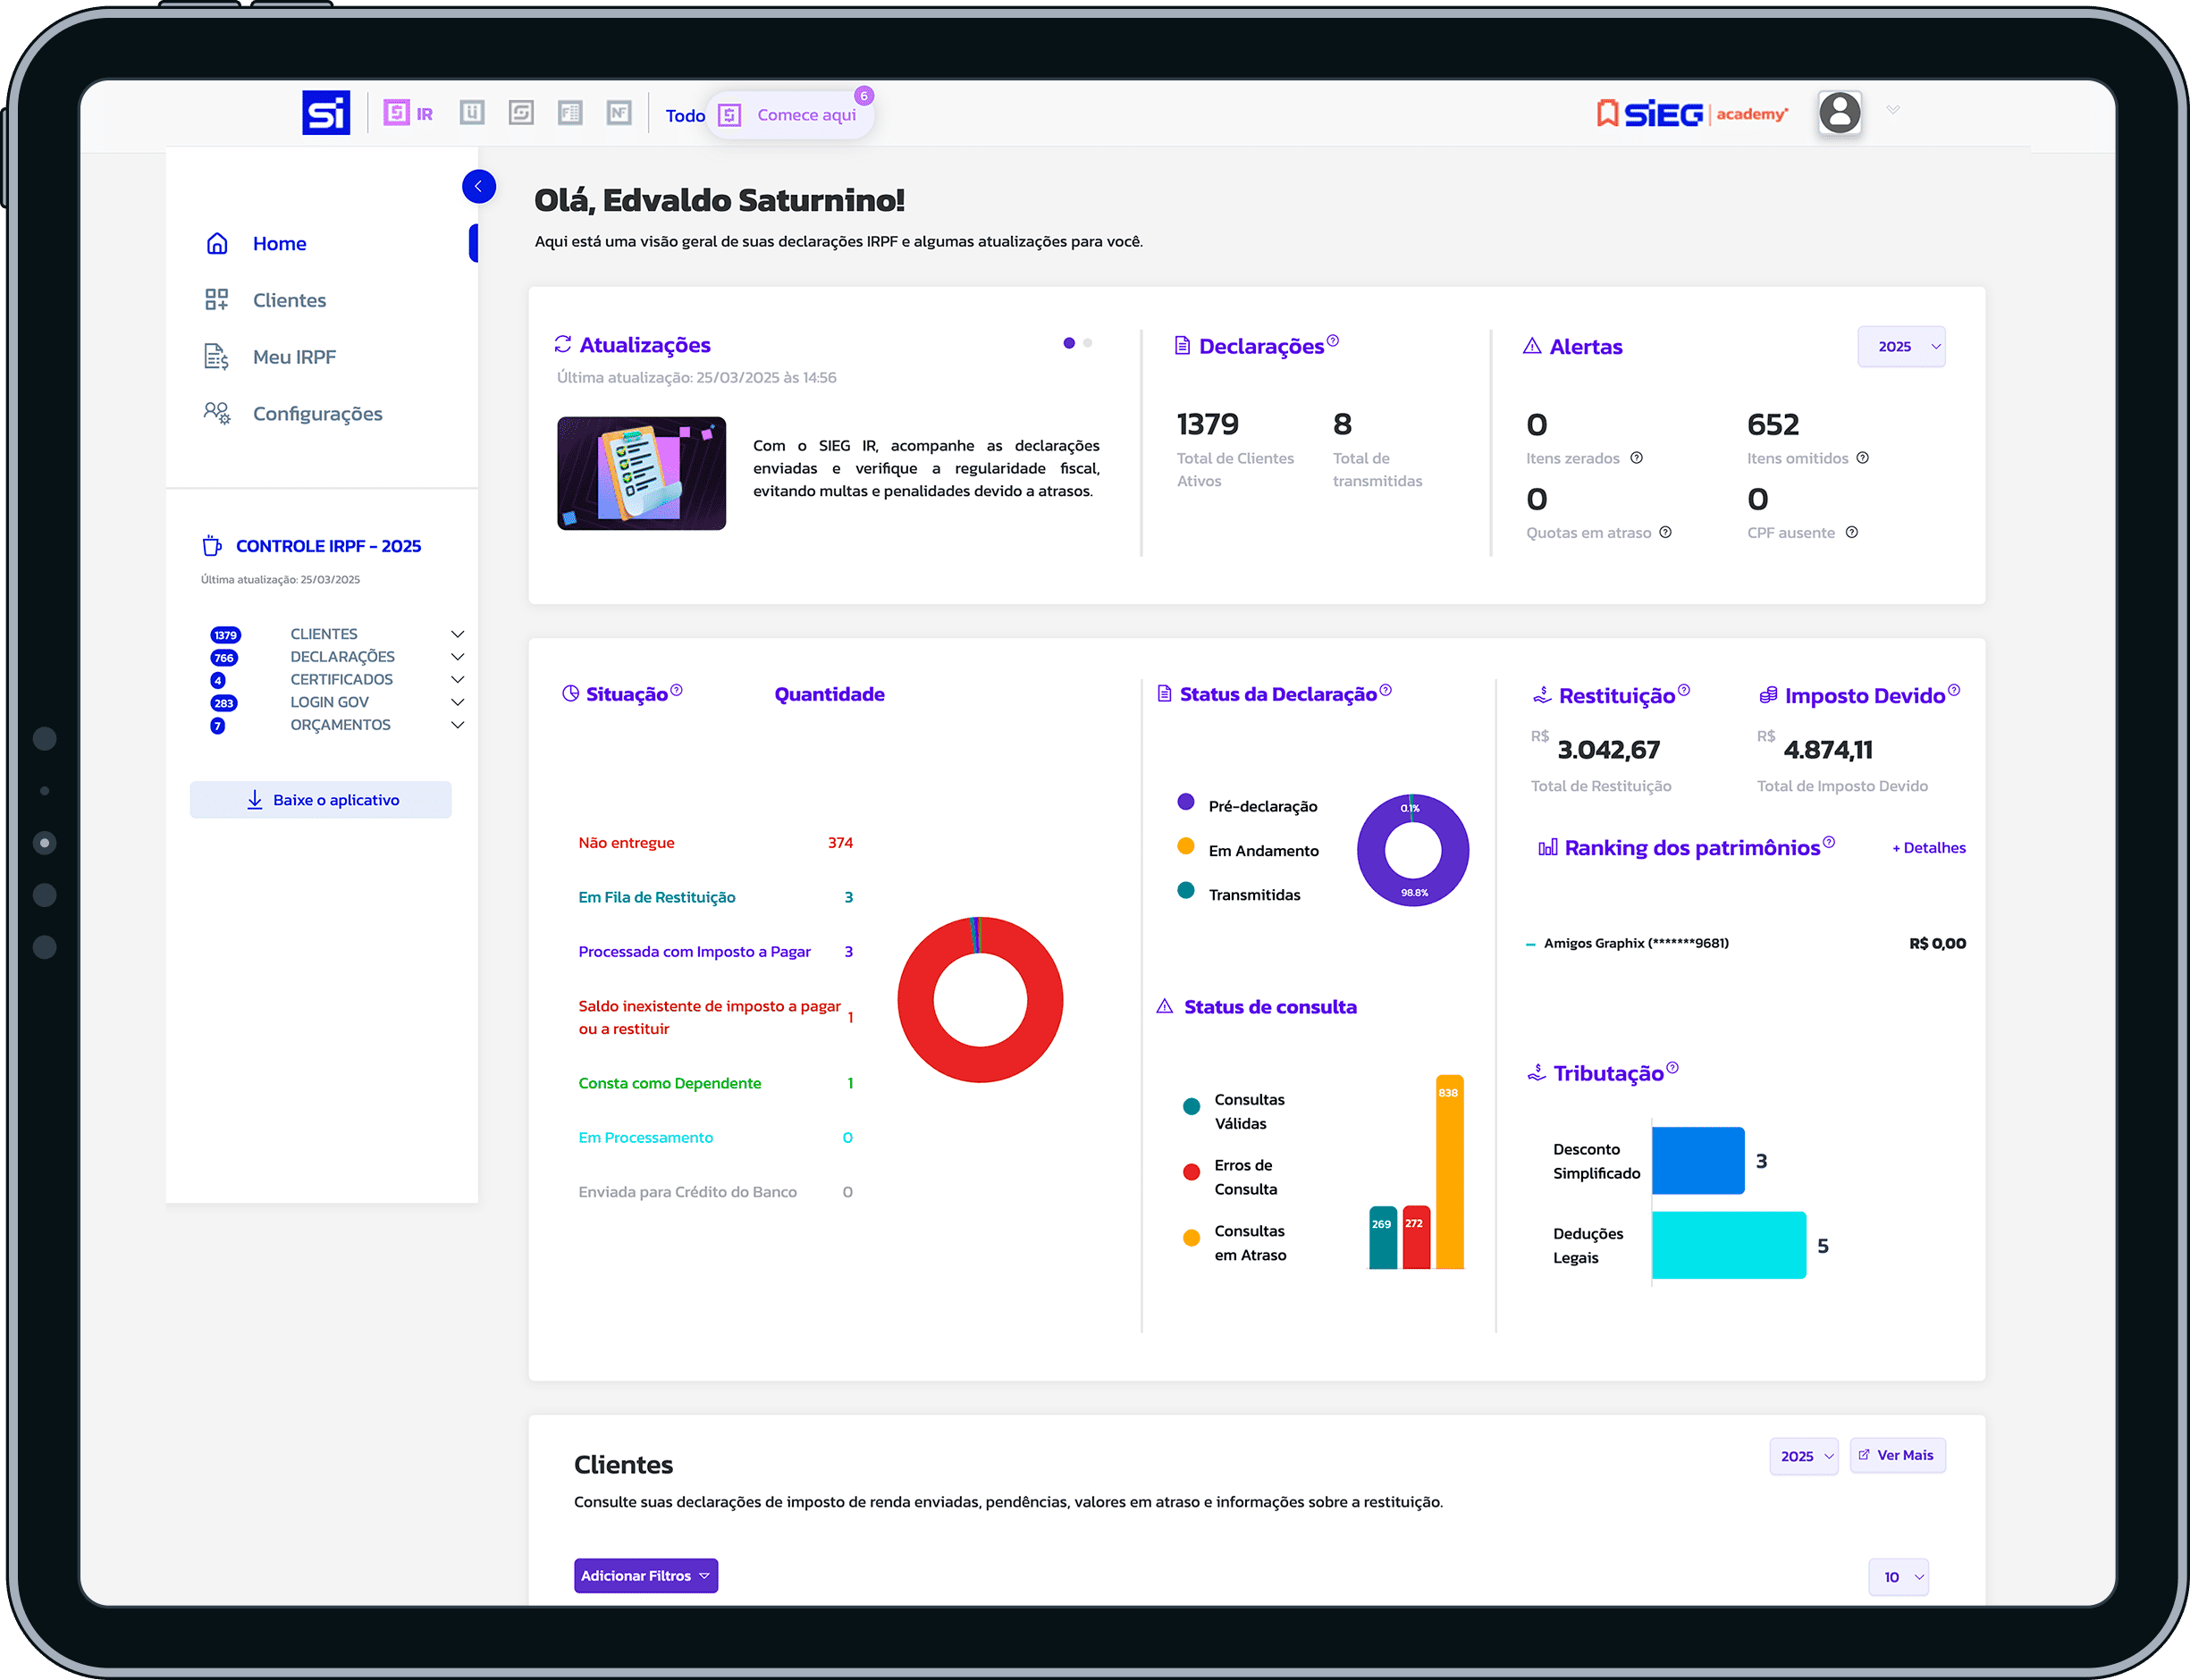The image size is (2190, 1680).
Task: Switch to the second Atualizações carousel dot
Action: [1088, 343]
